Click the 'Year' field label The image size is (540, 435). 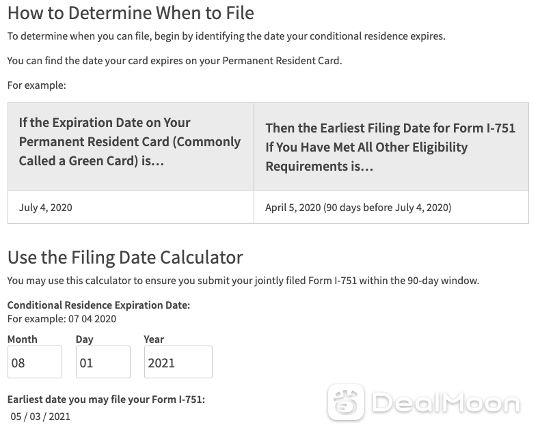click(x=154, y=339)
